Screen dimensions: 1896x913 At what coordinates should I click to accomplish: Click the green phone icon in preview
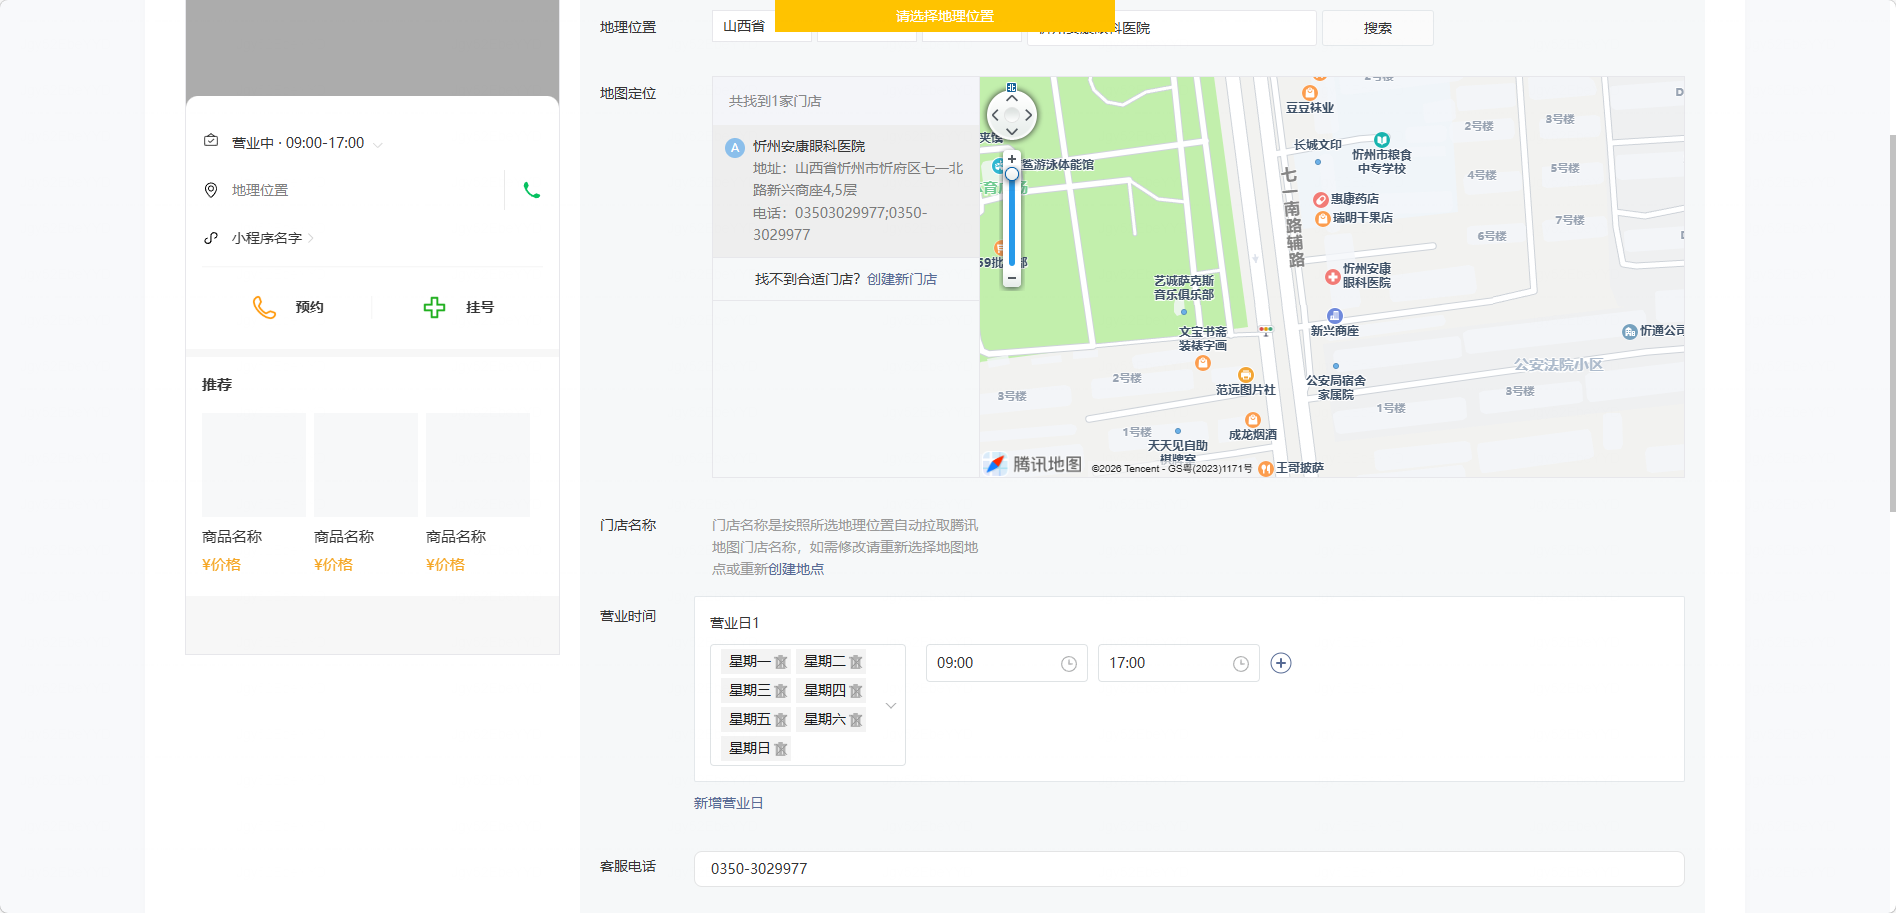pyautogui.click(x=532, y=190)
